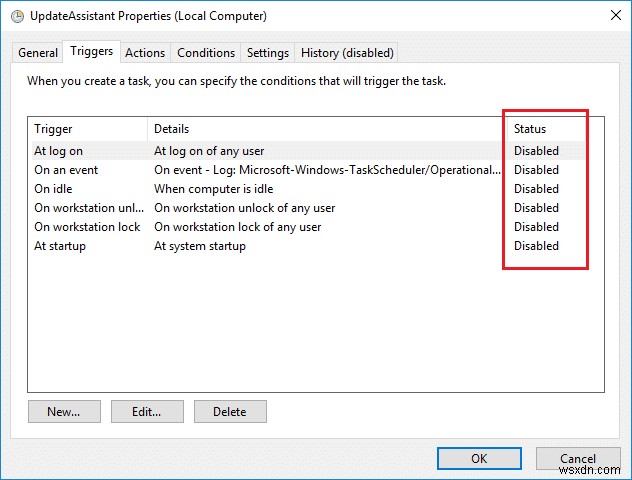Cancel the properties dialog
Image resolution: width=632 pixels, height=480 pixels.
[x=578, y=459]
